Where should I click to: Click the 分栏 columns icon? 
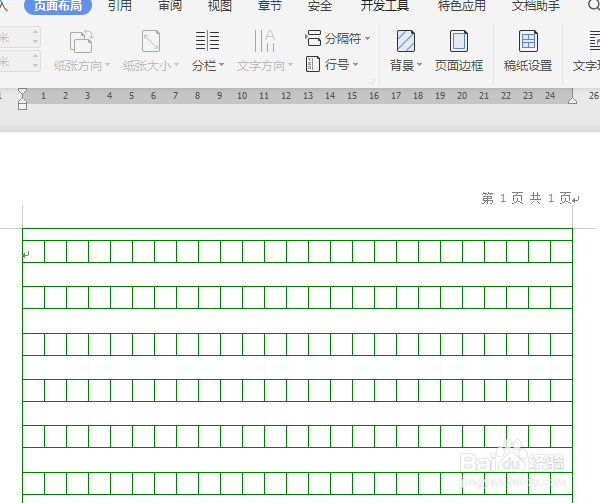[x=207, y=41]
